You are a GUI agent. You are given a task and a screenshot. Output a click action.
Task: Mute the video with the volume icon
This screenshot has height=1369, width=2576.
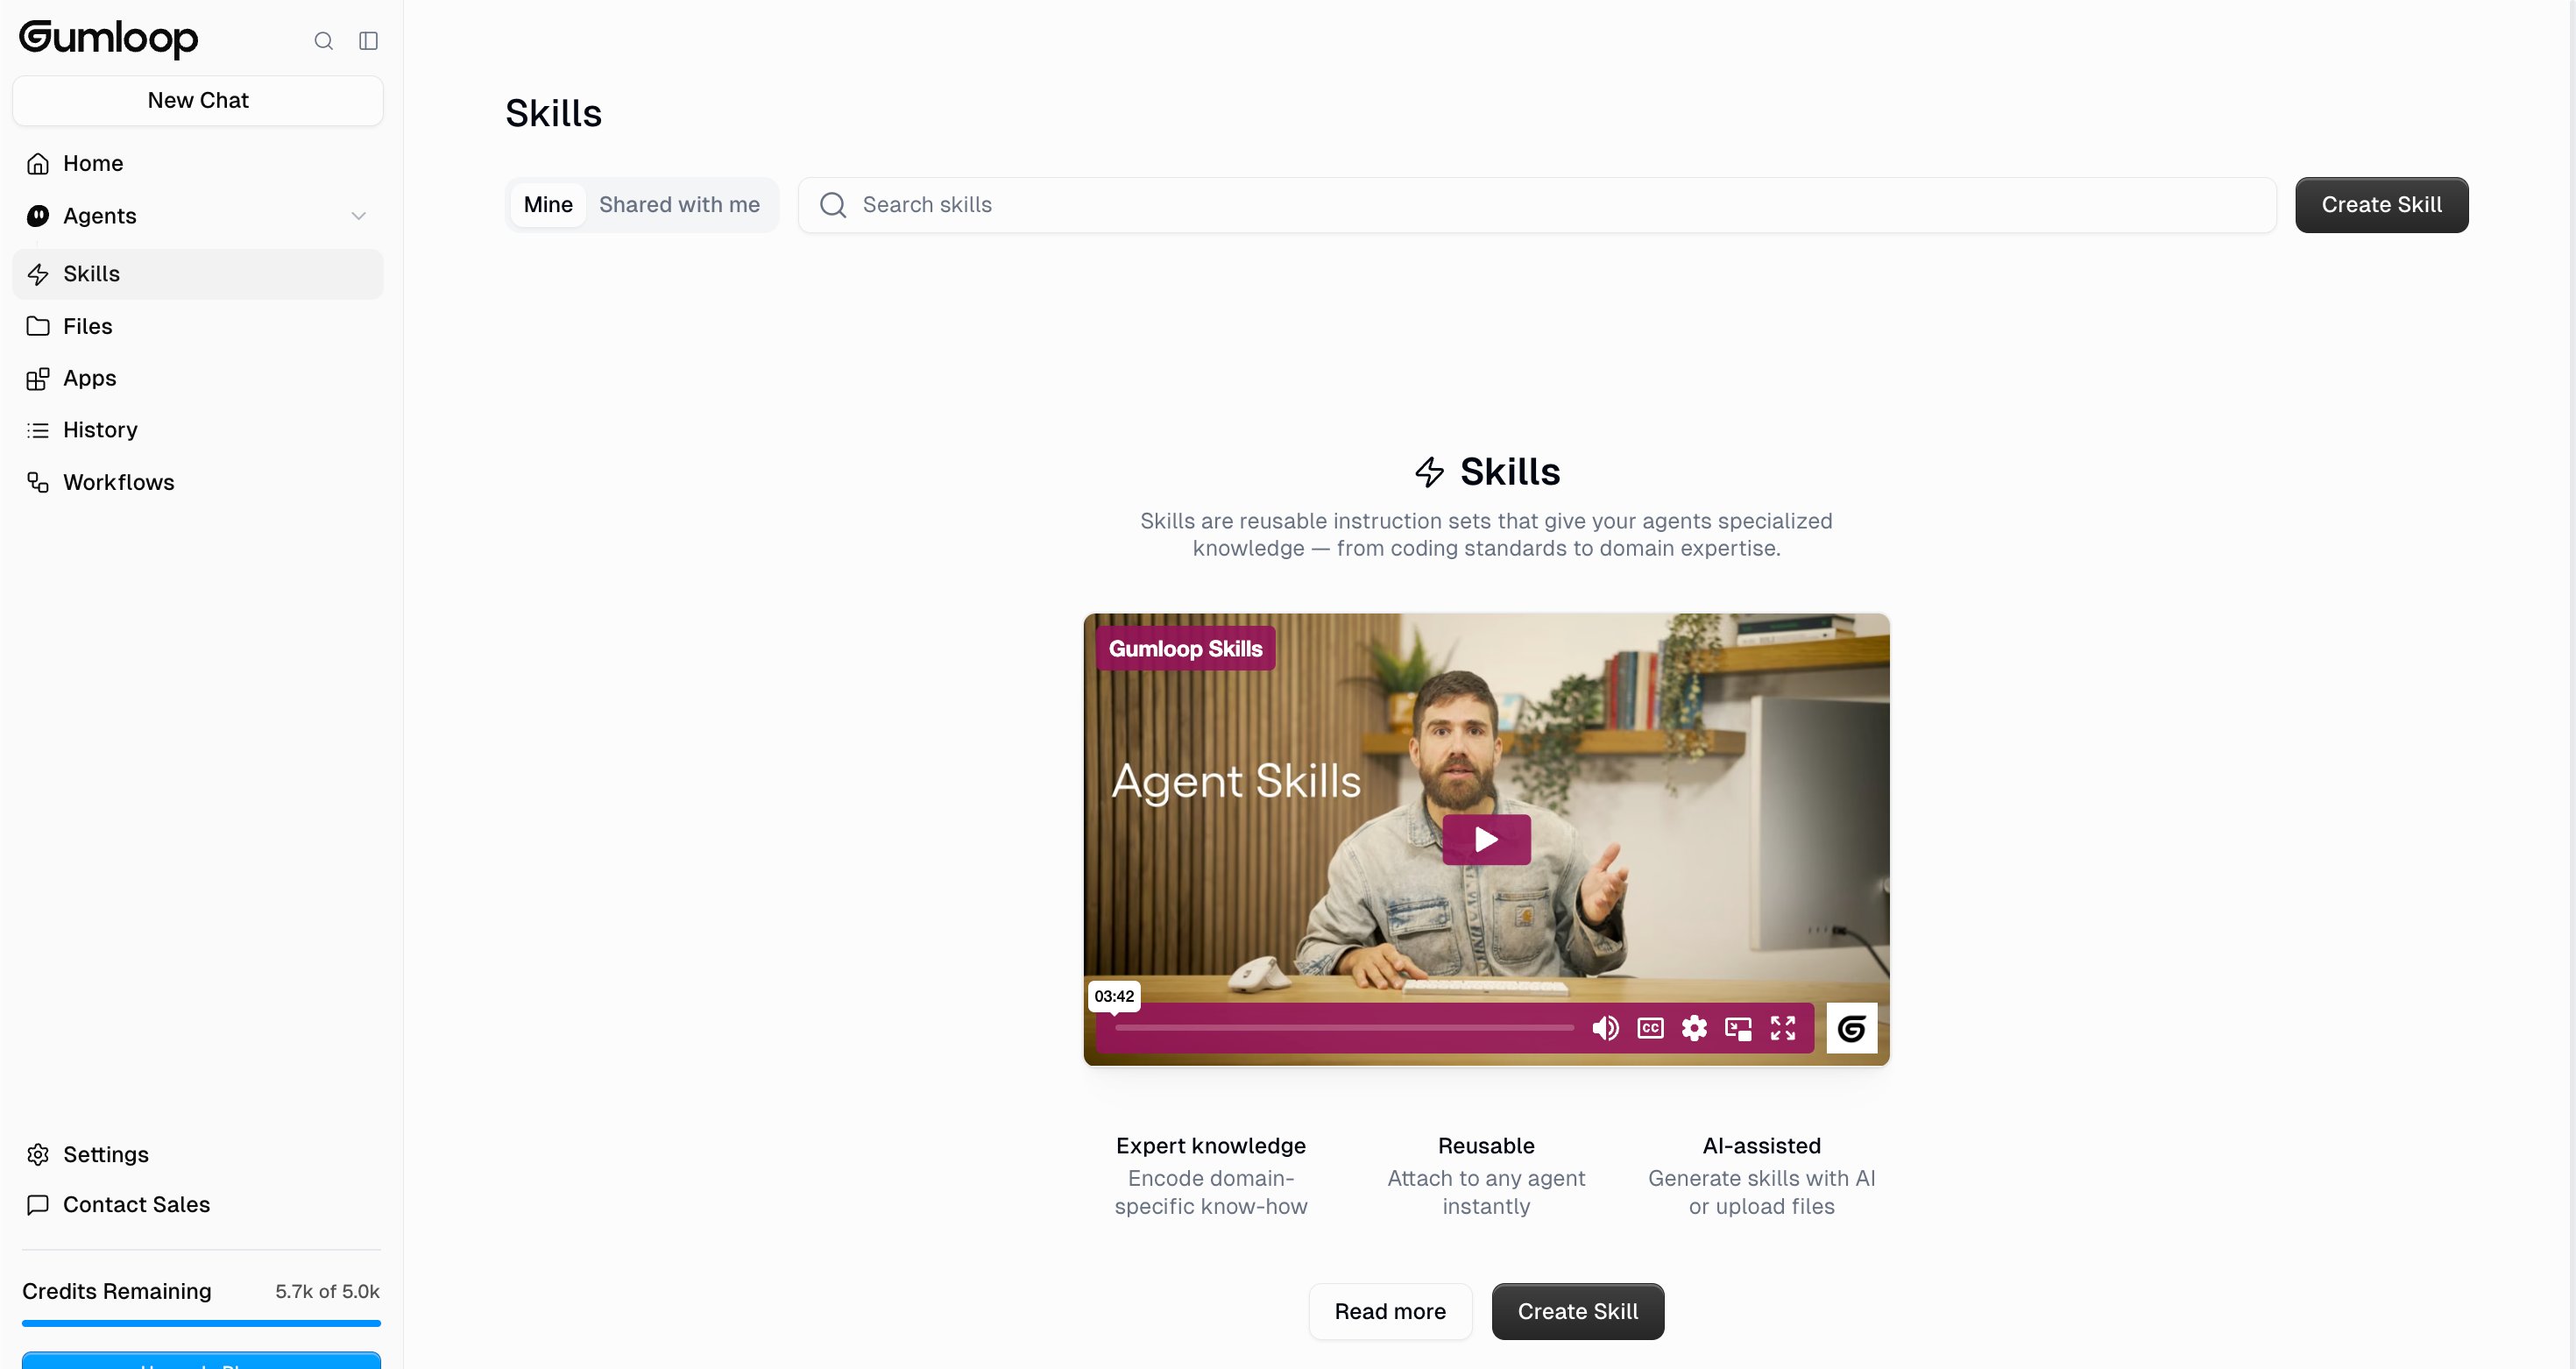(x=1605, y=1028)
